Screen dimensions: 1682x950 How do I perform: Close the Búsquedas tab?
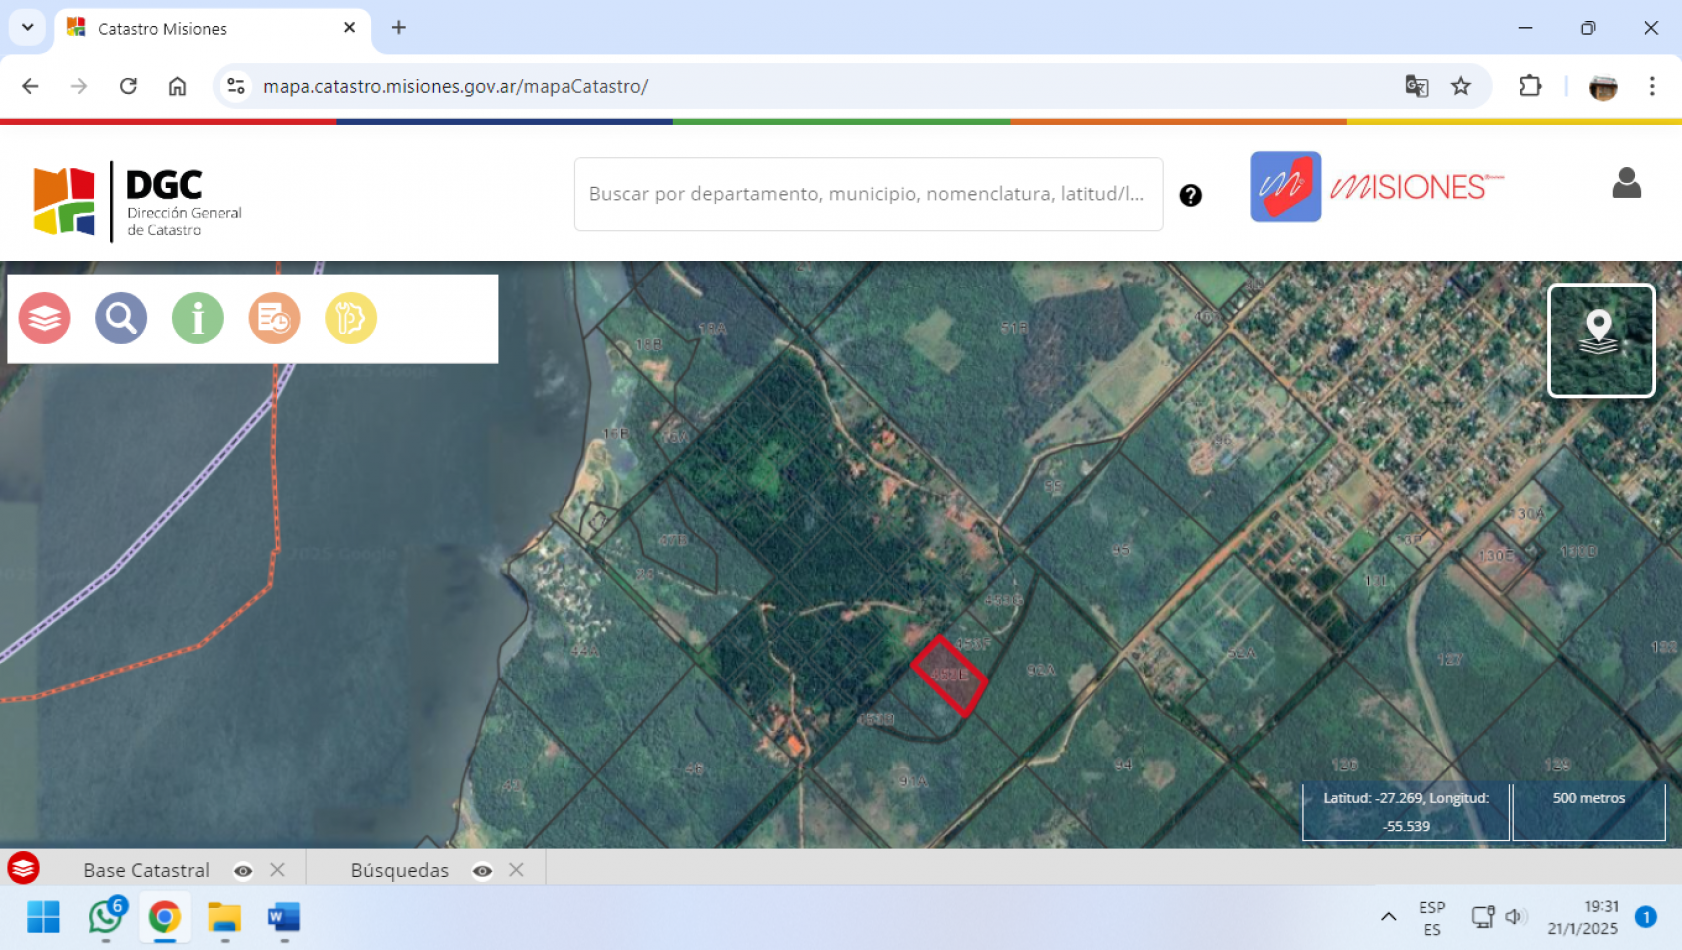(516, 870)
